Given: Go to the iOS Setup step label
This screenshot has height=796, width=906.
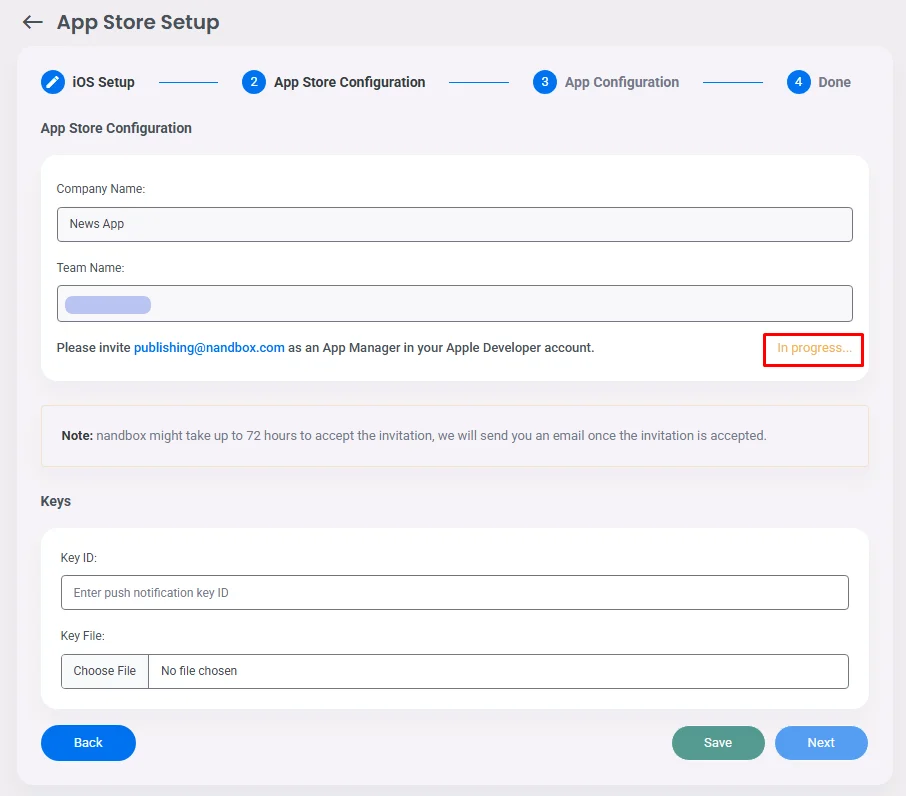Looking at the screenshot, I should [103, 82].
